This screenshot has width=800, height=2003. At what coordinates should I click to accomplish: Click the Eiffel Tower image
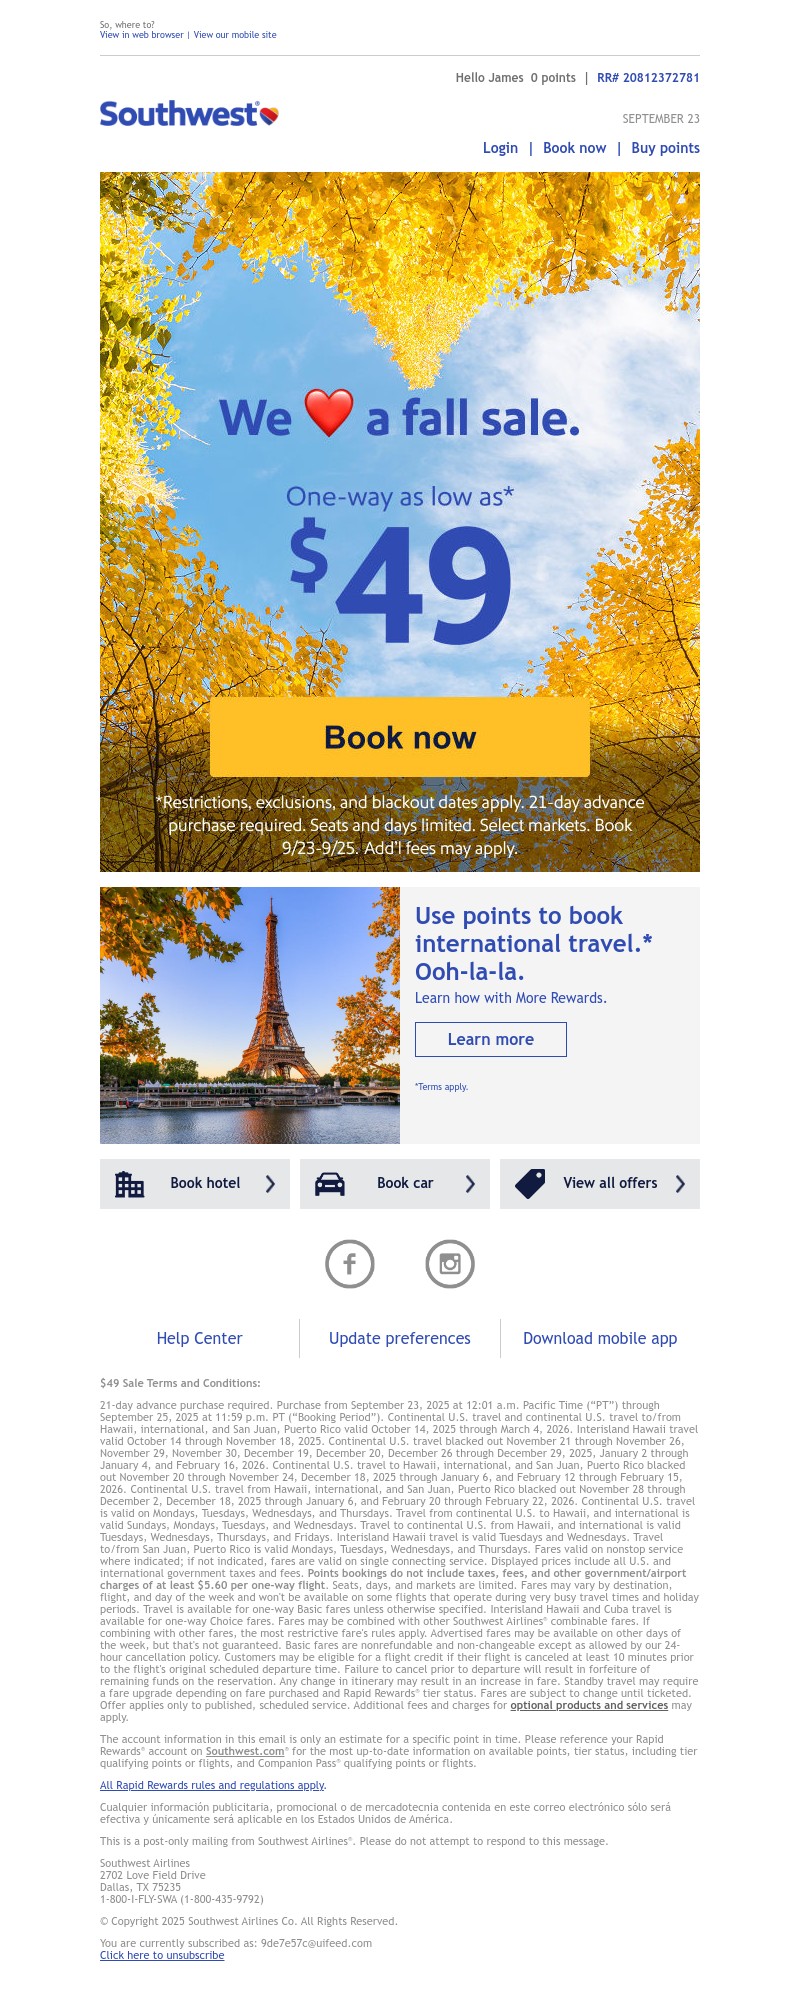[x=250, y=1015]
